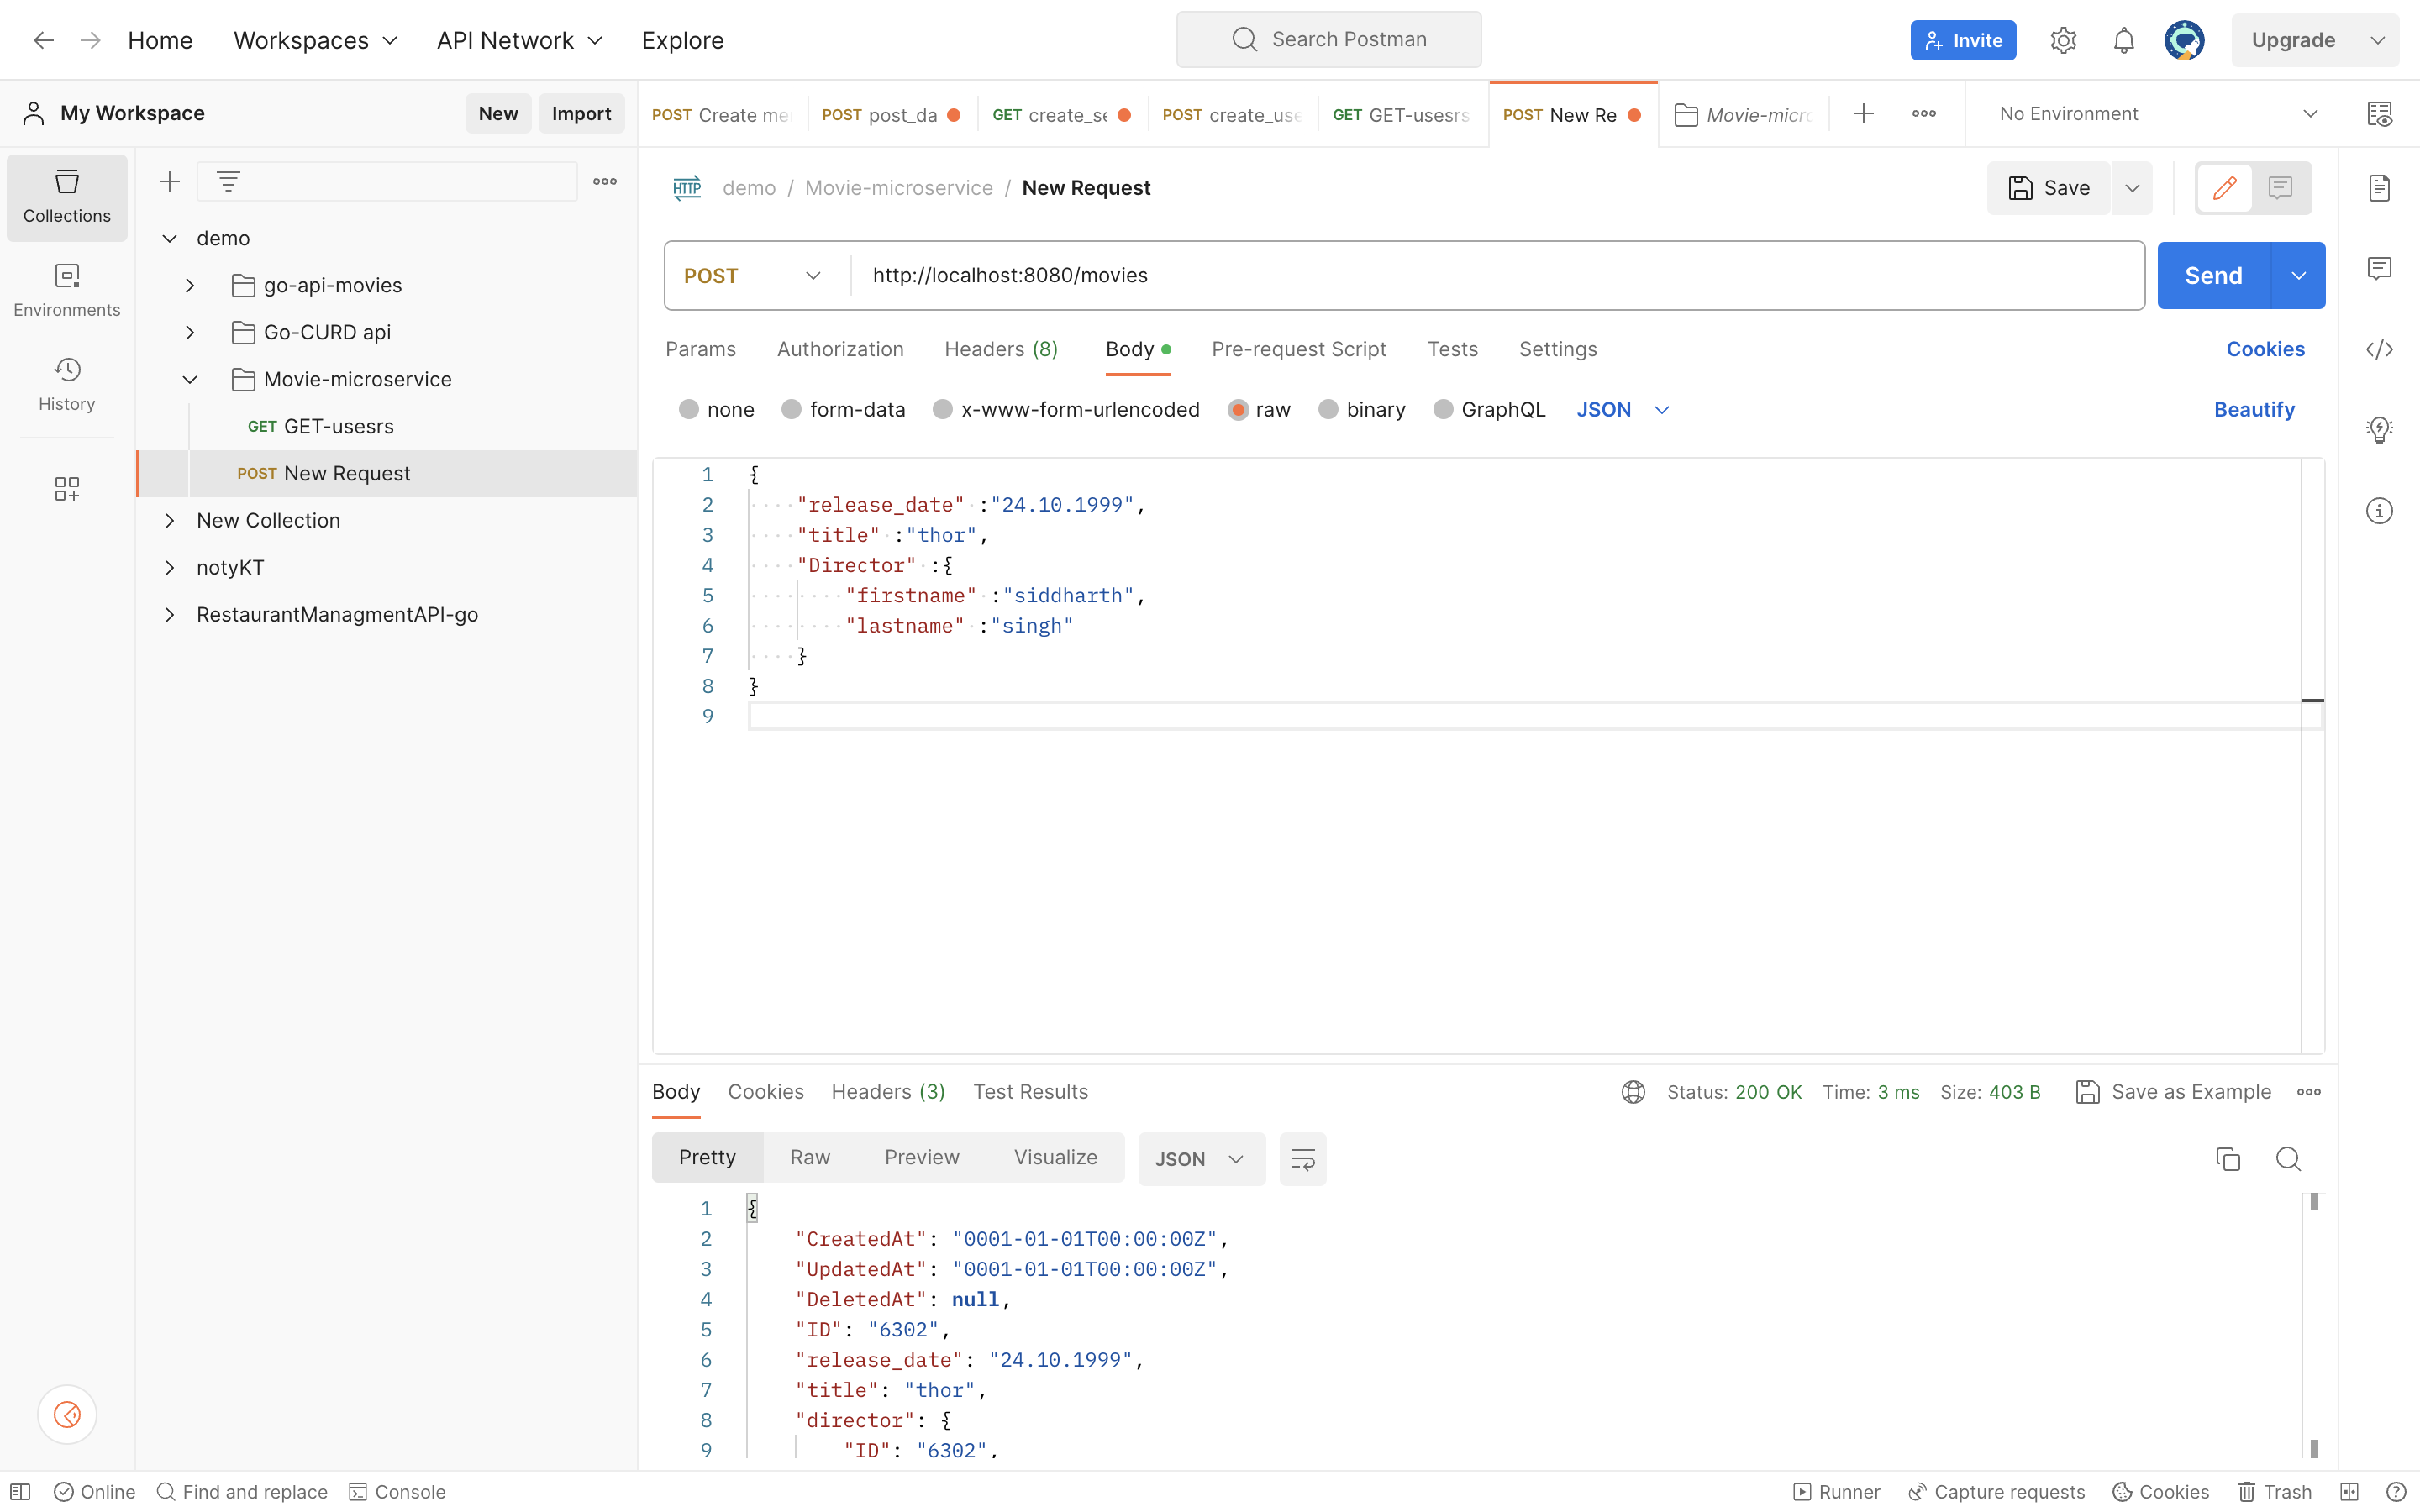2420x1512 pixels.
Task: Choose the none body option
Action: (x=688, y=409)
